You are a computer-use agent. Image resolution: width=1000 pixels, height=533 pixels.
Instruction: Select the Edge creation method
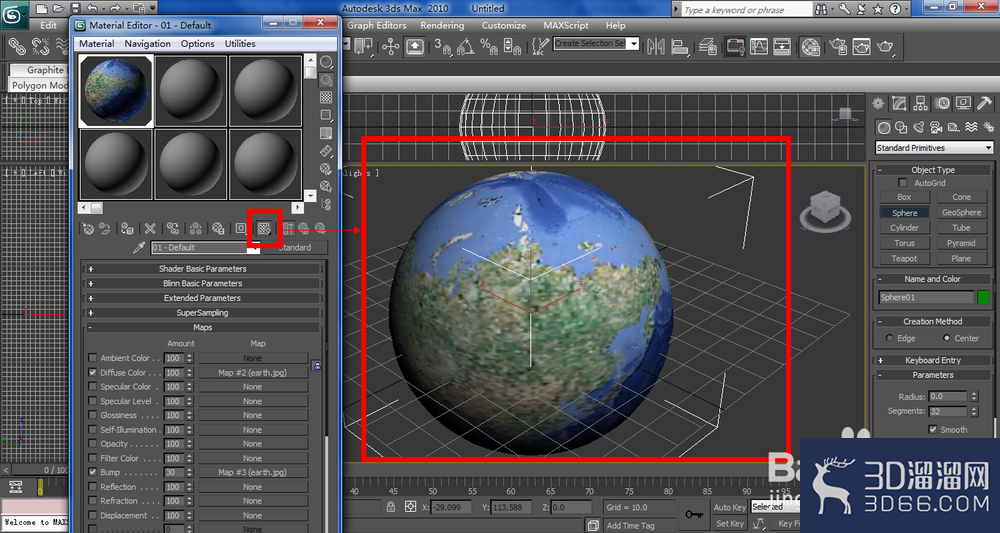click(x=889, y=338)
